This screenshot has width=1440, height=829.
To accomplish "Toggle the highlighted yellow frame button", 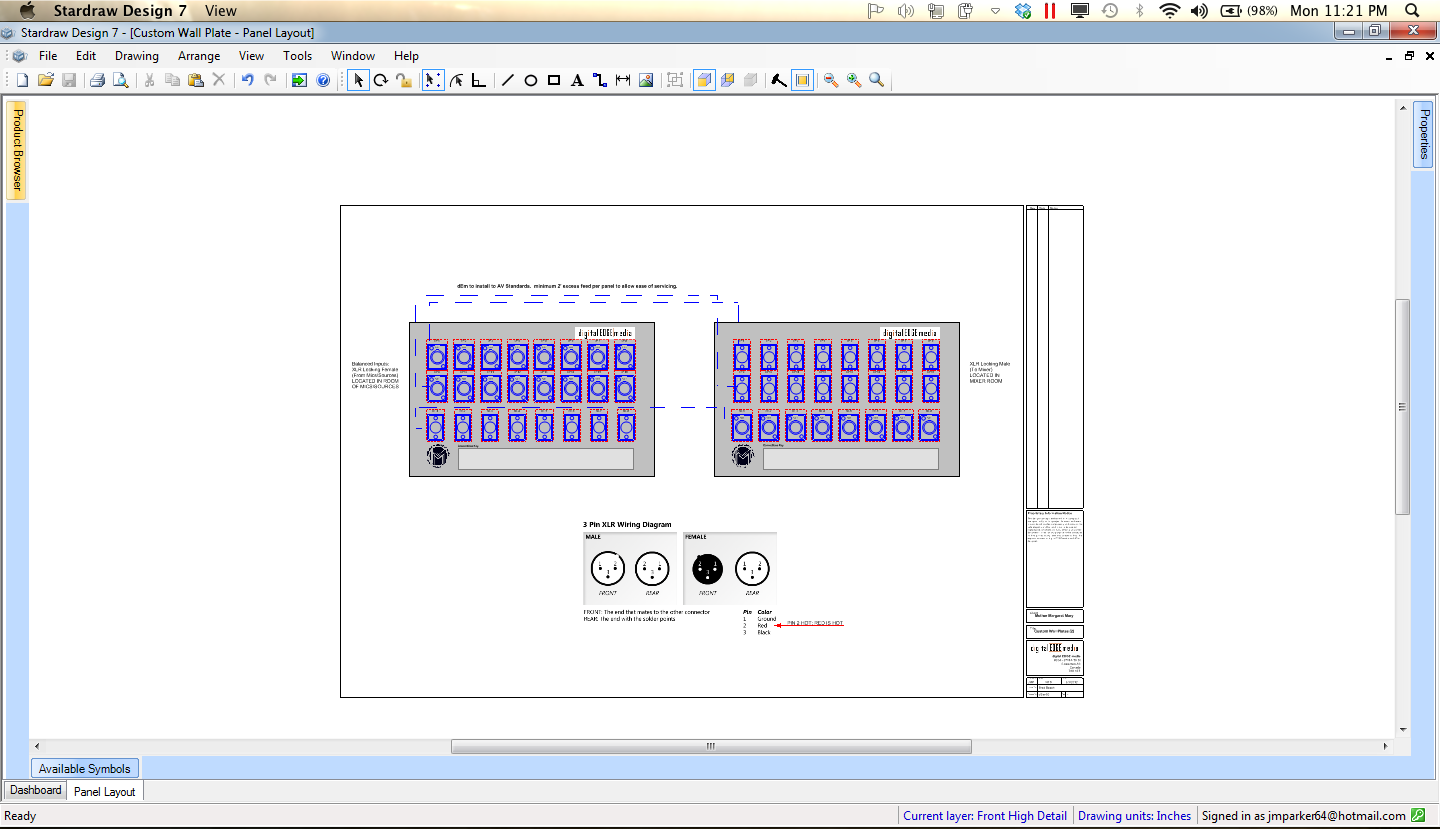I will tap(802, 80).
